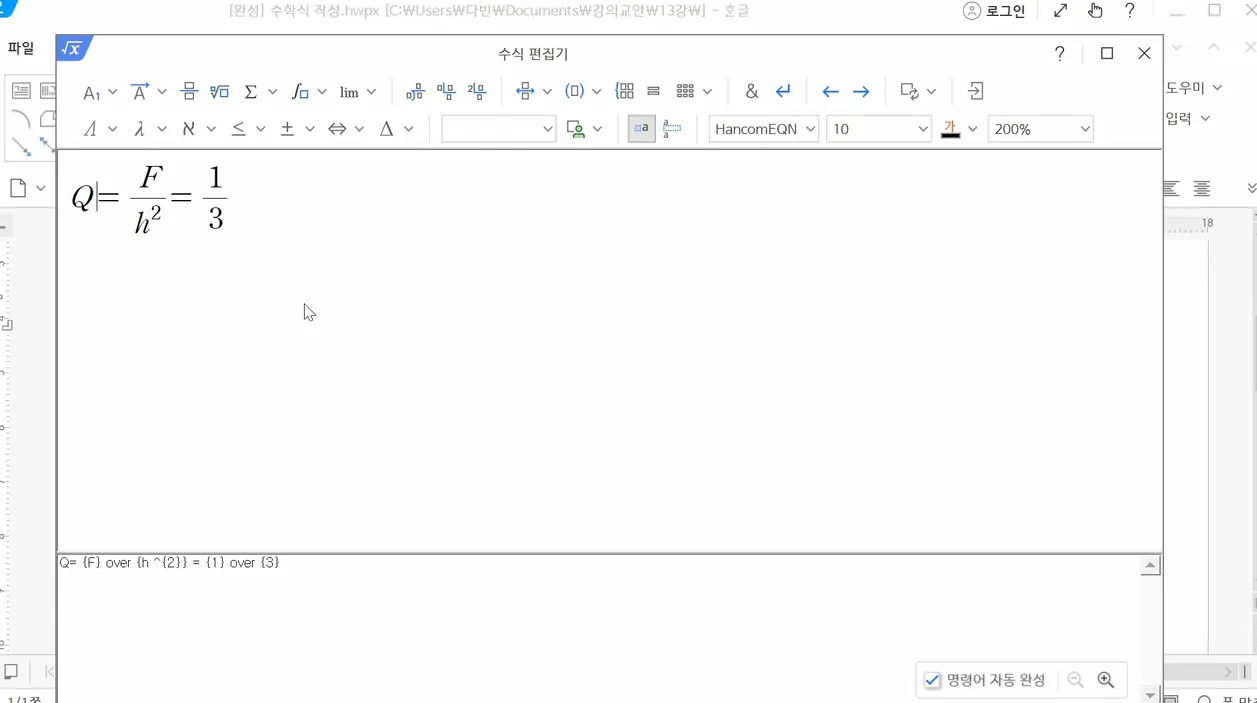Insert the left-lower subscript template

tap(415, 92)
